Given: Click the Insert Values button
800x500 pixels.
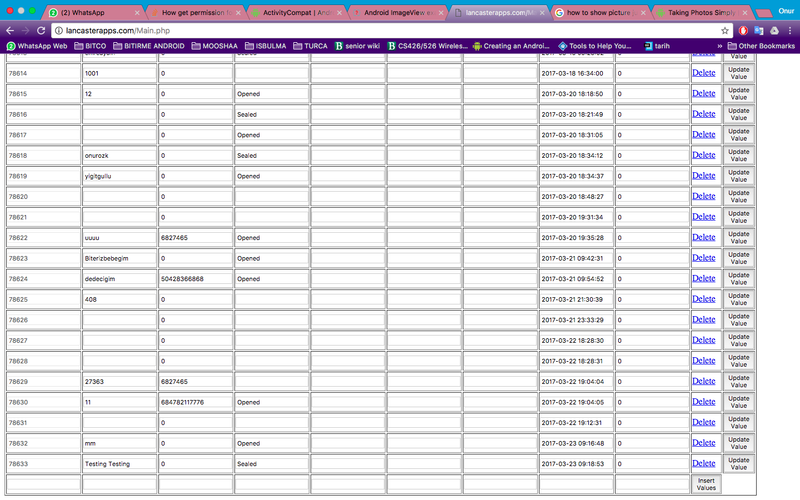Looking at the screenshot, I should pyautogui.click(x=706, y=484).
